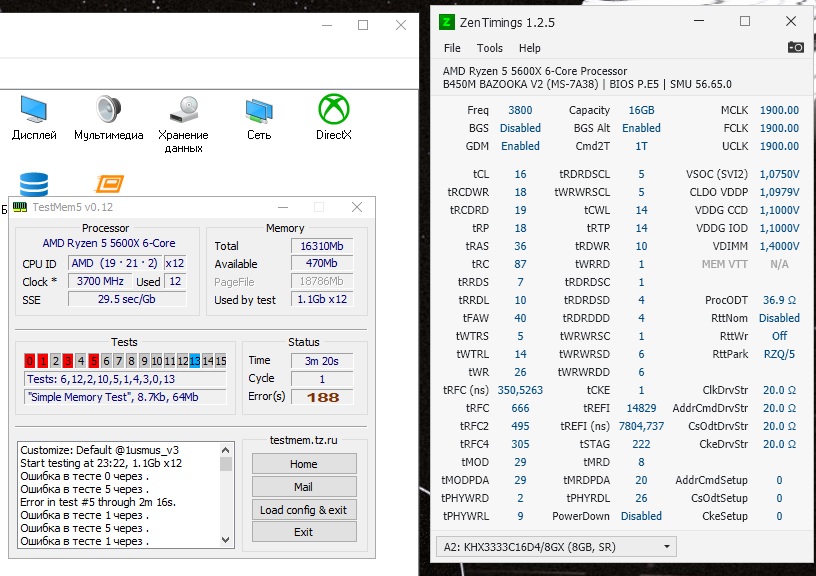Click the testmem.tz.ru label in TestMem5
Image resolution: width=816 pixels, height=576 pixels.
point(303,440)
